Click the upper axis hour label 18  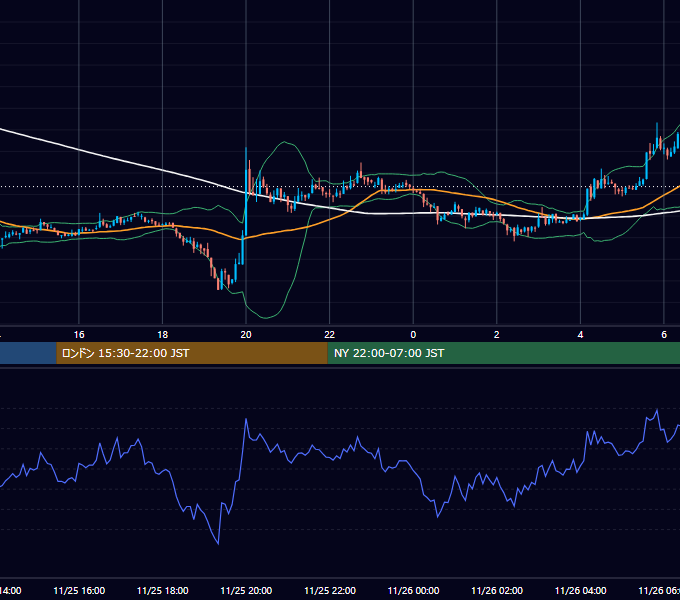(163, 335)
